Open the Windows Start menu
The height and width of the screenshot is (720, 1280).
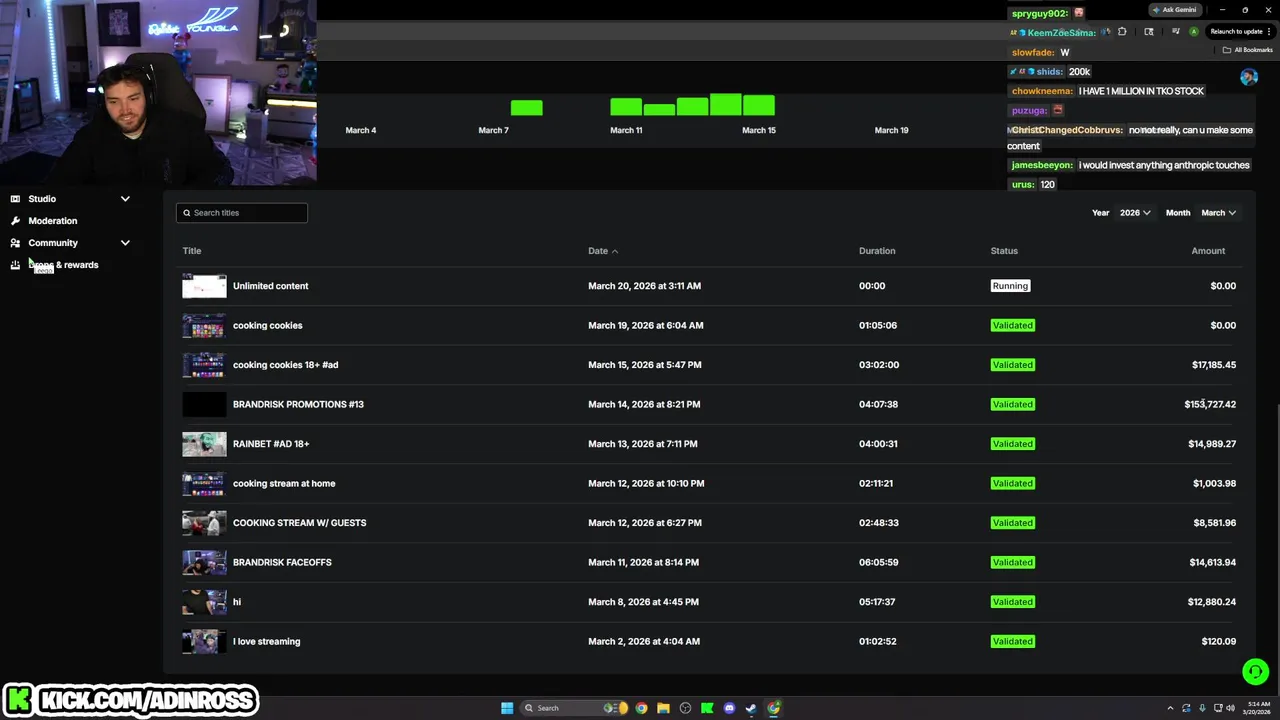click(x=507, y=708)
